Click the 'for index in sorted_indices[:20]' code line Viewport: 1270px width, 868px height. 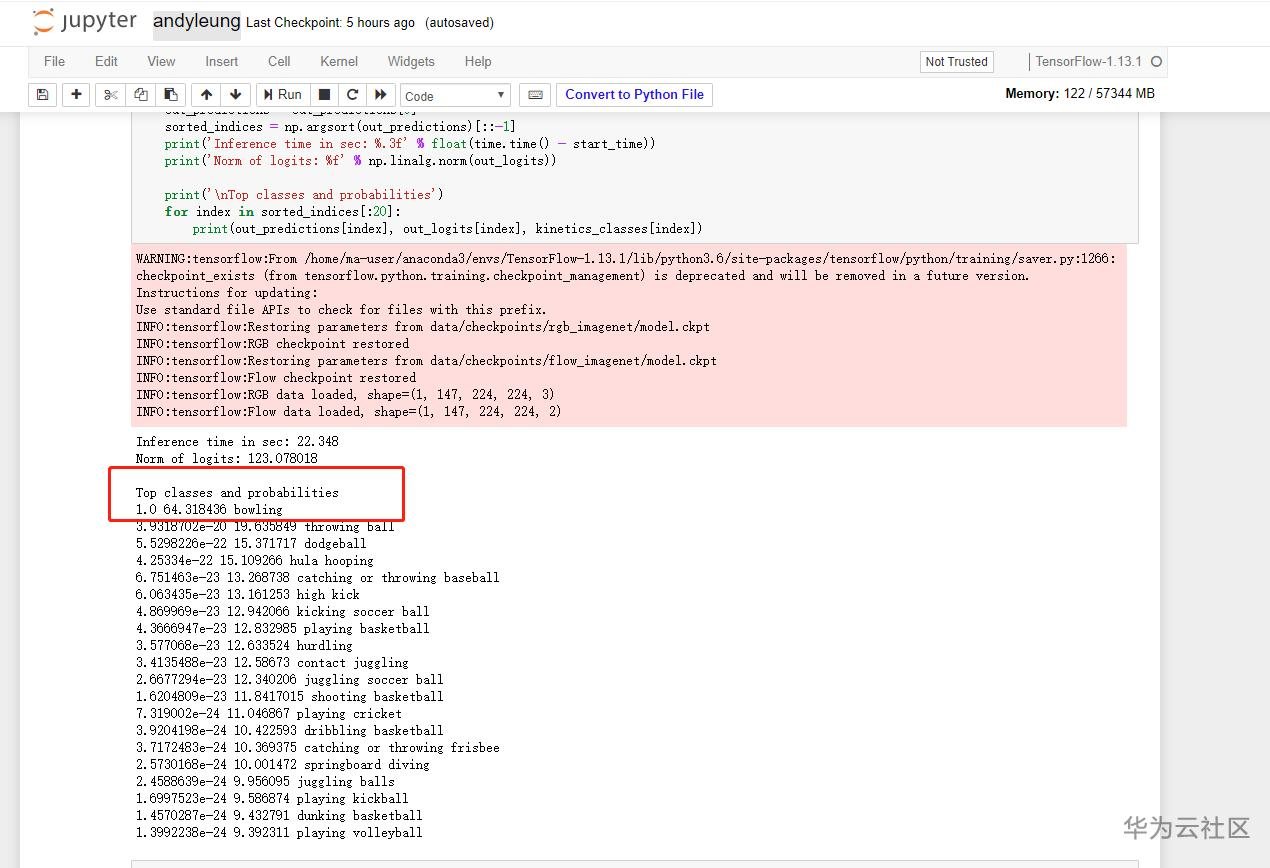283,212
